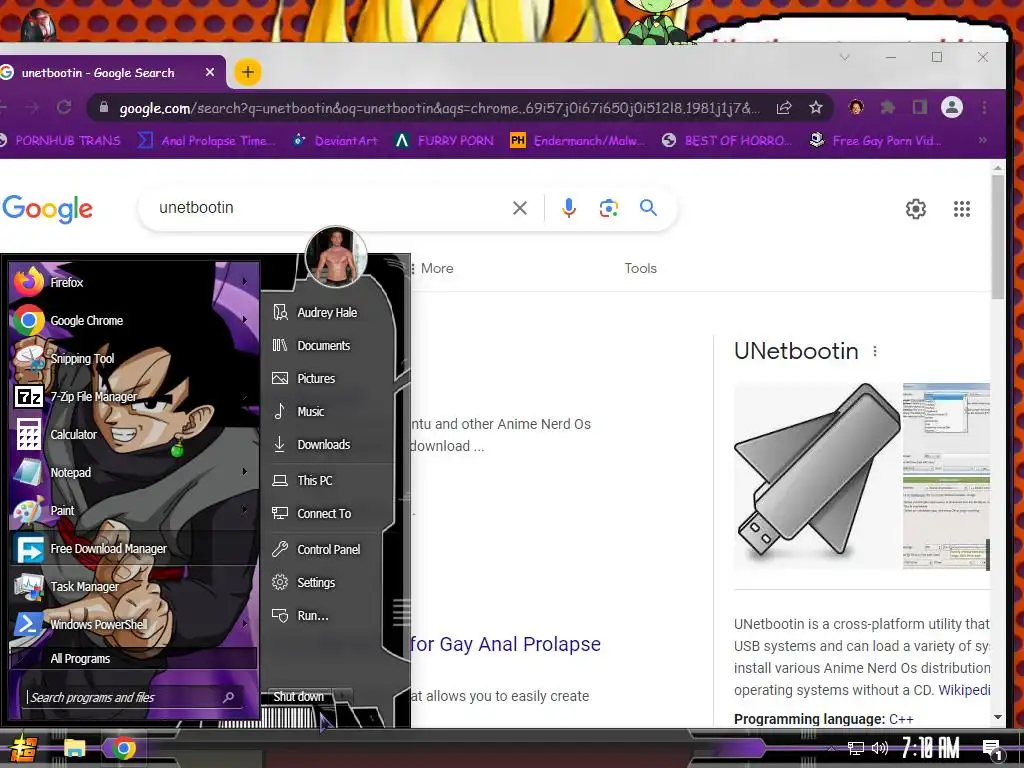Viewport: 1024px width, 768px height.
Task: Open Chrome three-dot menu
Action: click(984, 107)
